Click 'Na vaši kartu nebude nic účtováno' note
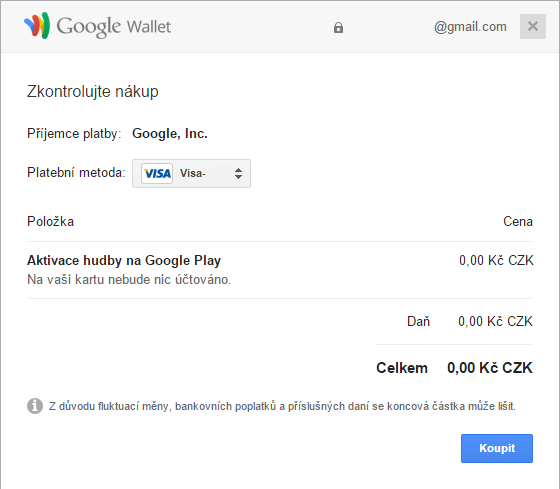 [x=129, y=280]
